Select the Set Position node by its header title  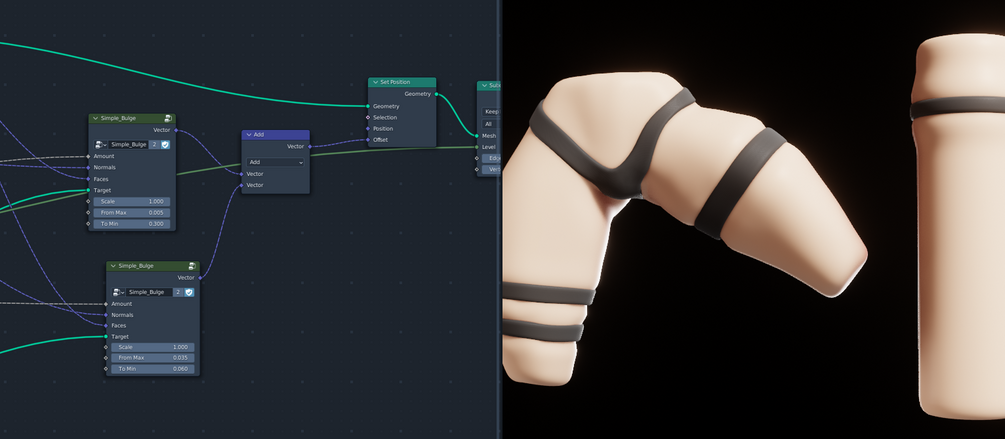click(395, 82)
